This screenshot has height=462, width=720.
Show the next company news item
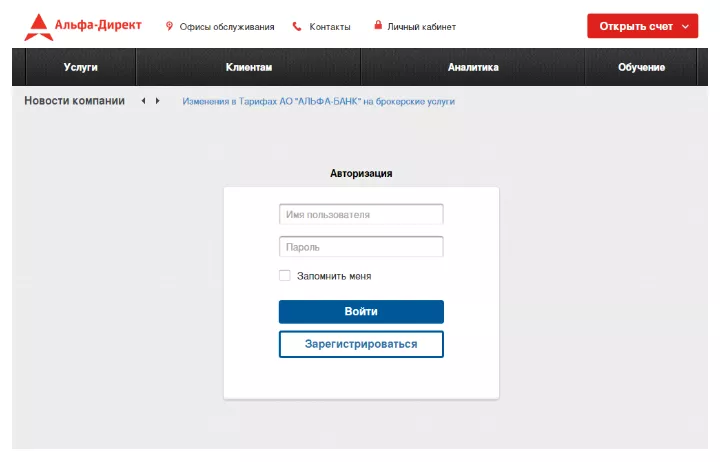click(157, 101)
